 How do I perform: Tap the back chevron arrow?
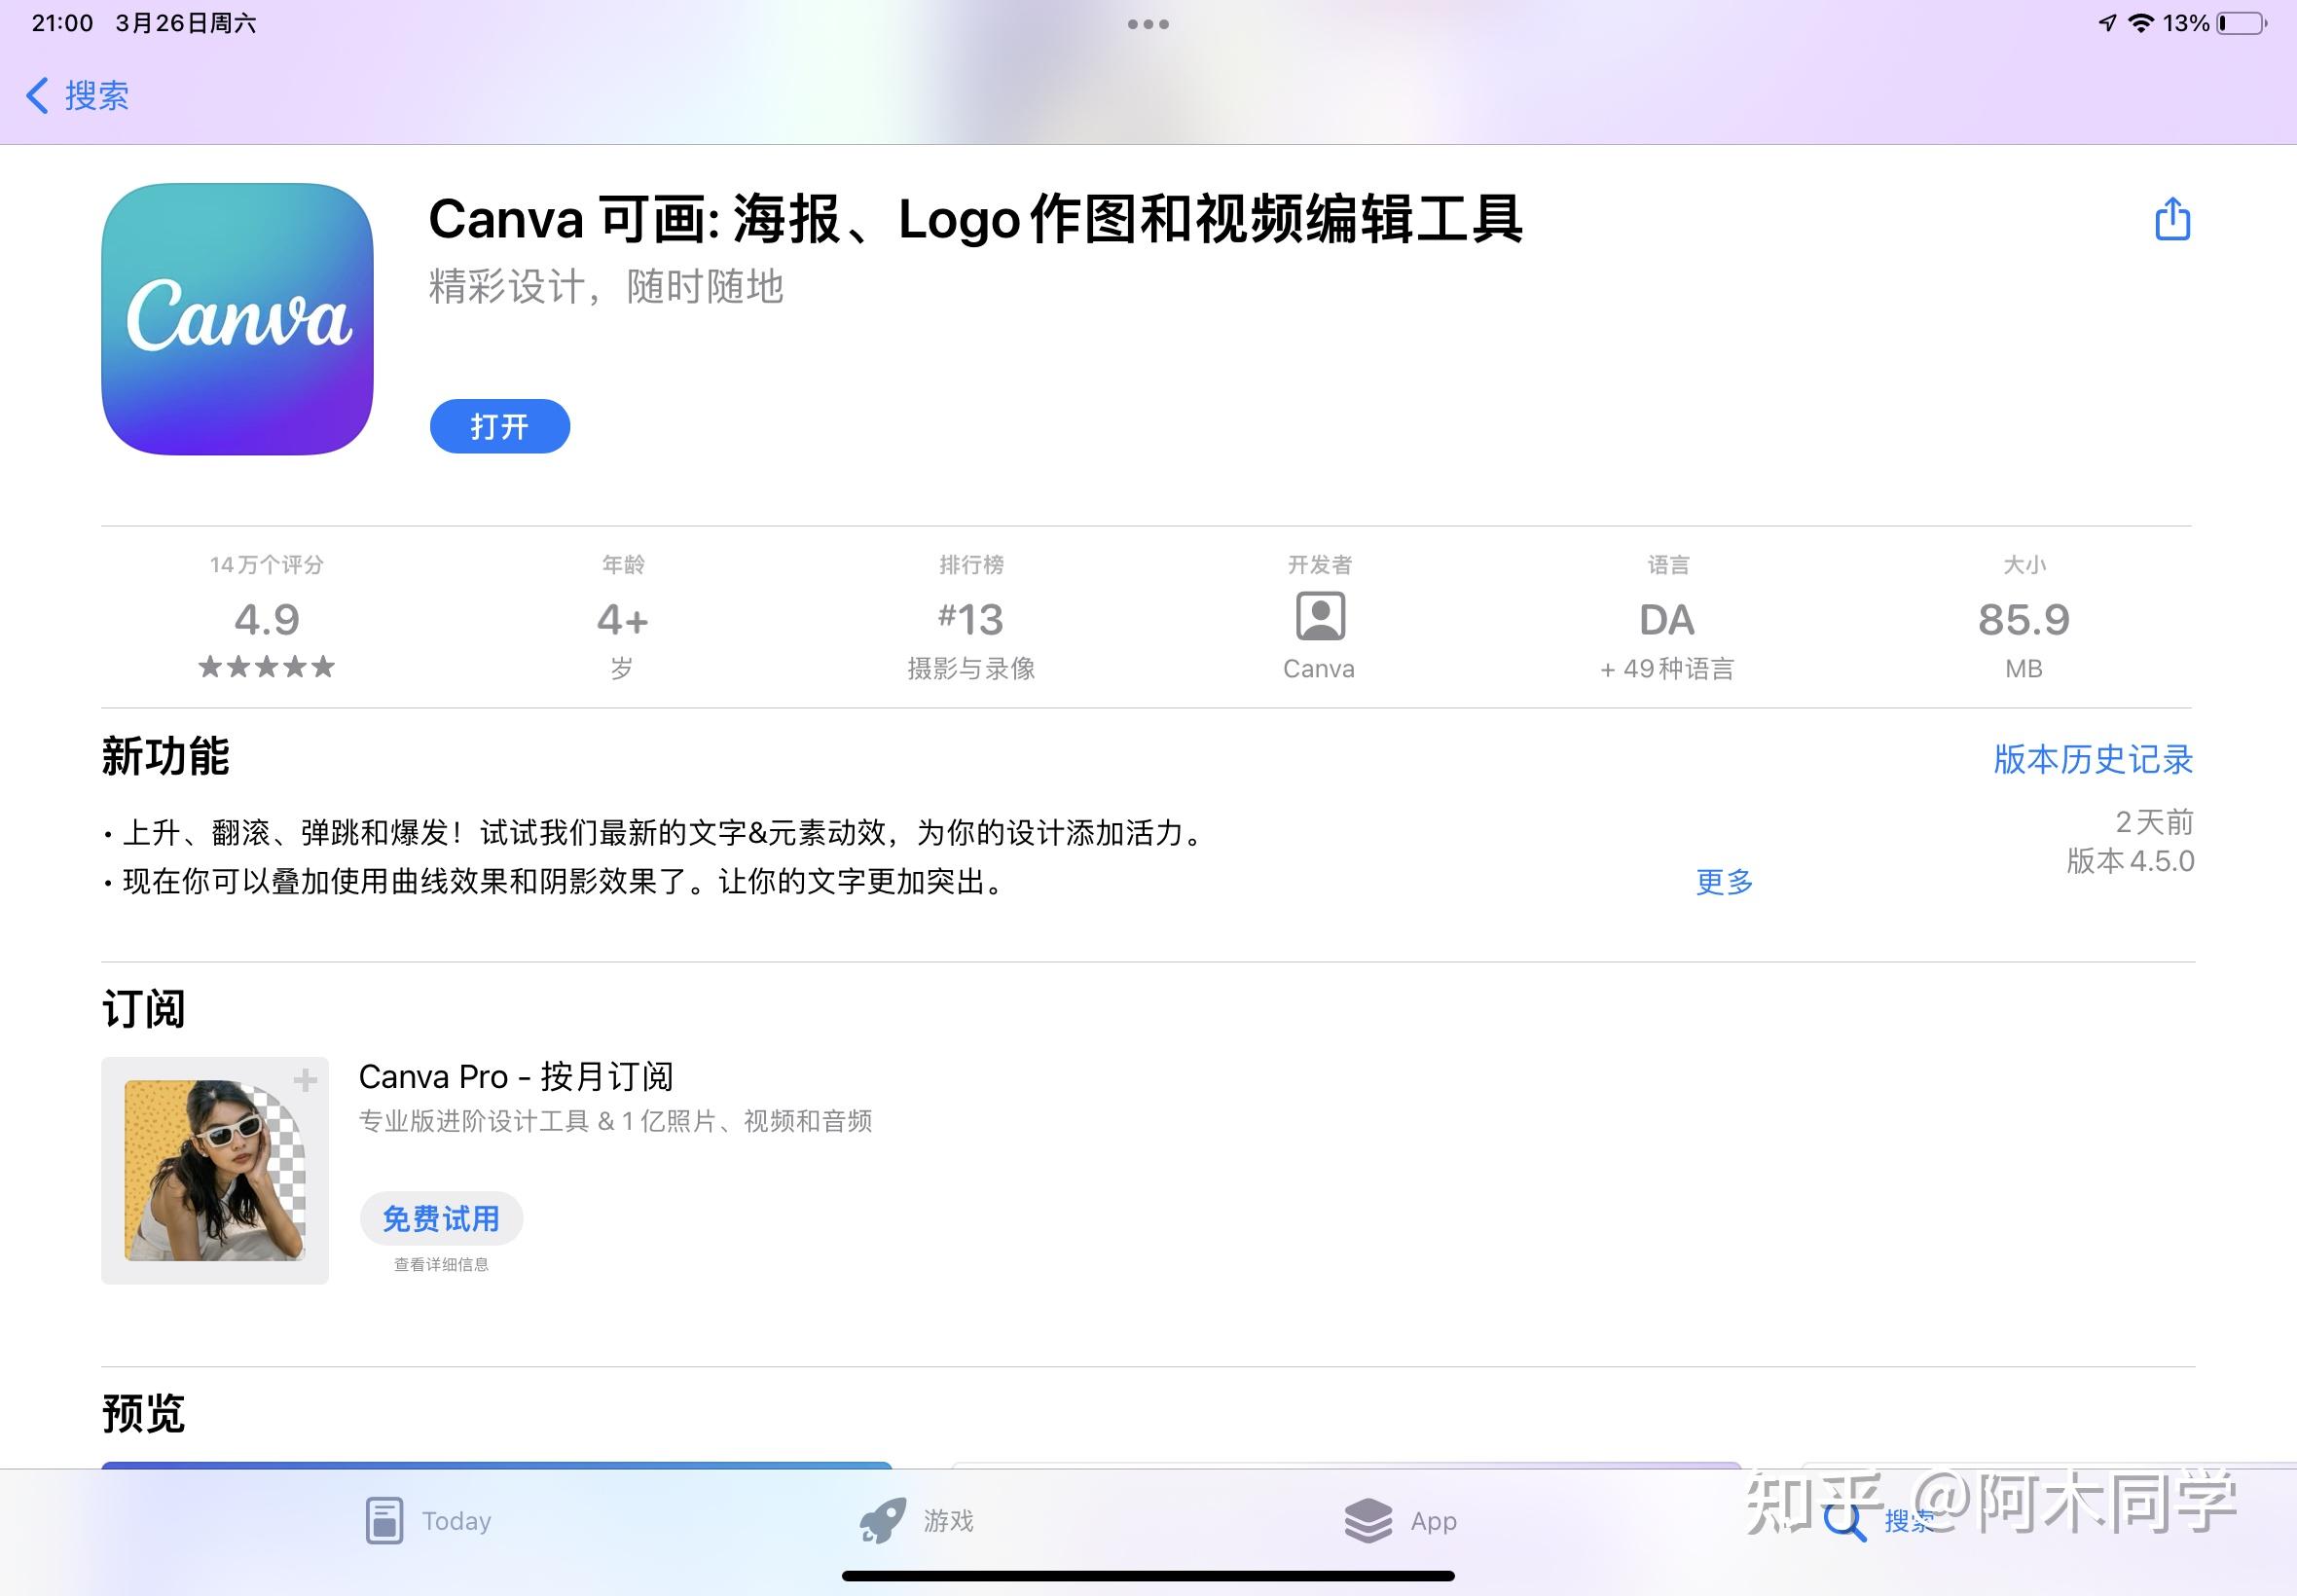[x=37, y=96]
